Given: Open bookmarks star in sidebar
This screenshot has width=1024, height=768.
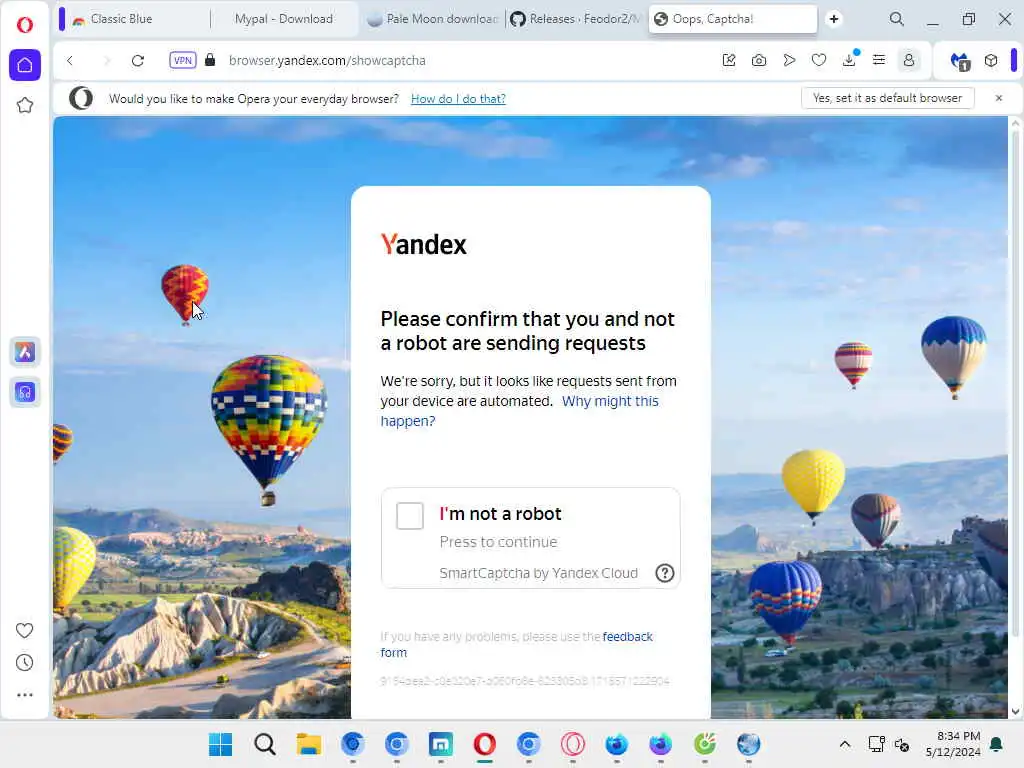Looking at the screenshot, I should point(25,105).
